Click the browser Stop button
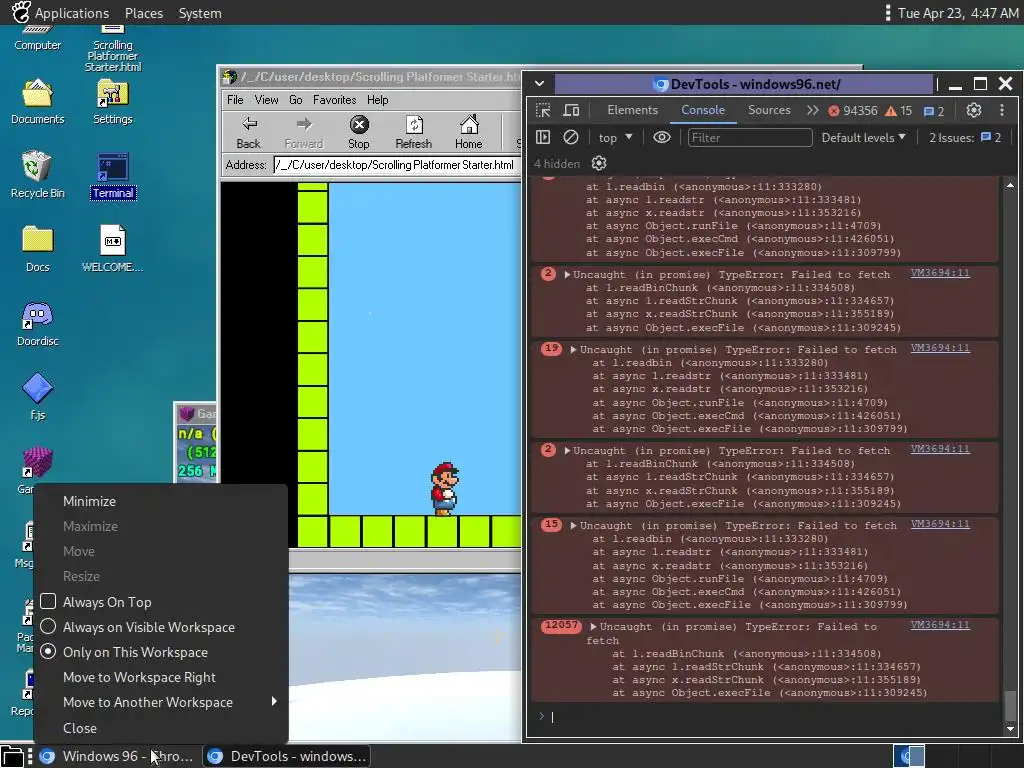 pyautogui.click(x=359, y=132)
